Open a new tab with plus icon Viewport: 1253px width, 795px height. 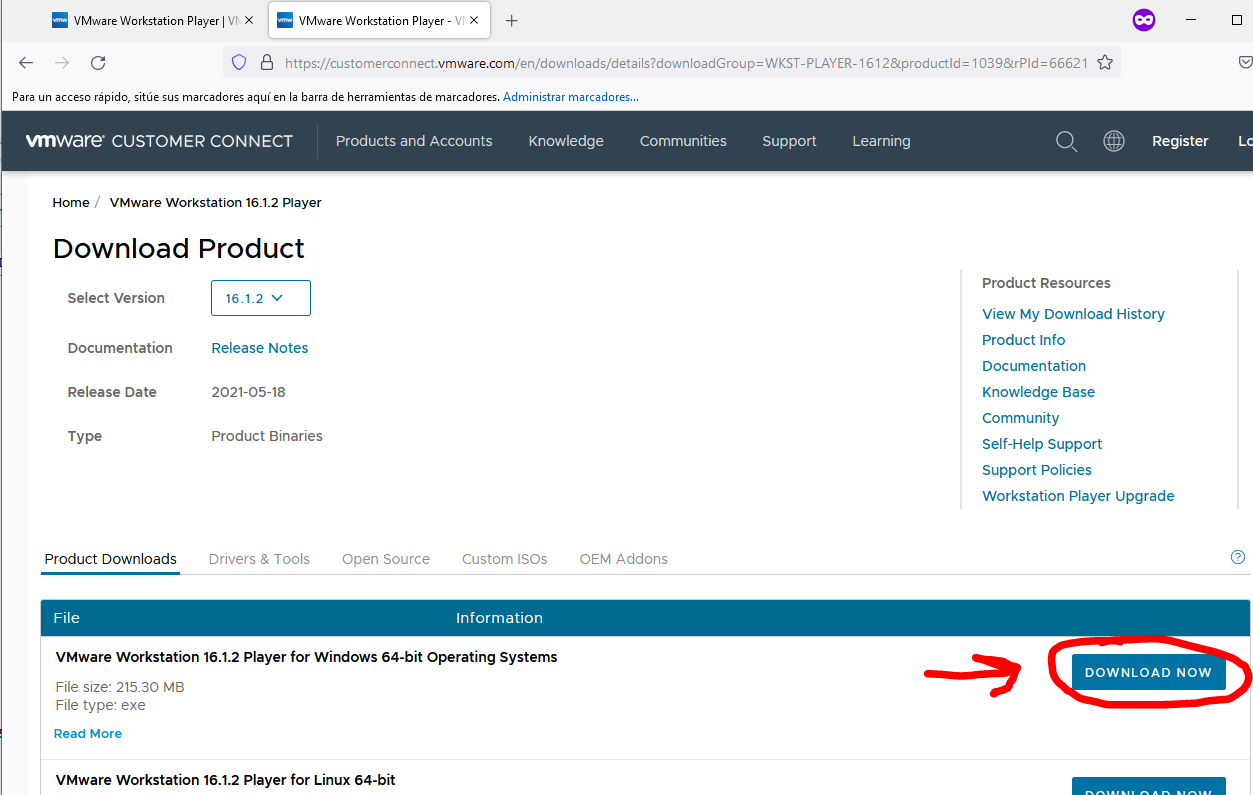click(x=512, y=20)
